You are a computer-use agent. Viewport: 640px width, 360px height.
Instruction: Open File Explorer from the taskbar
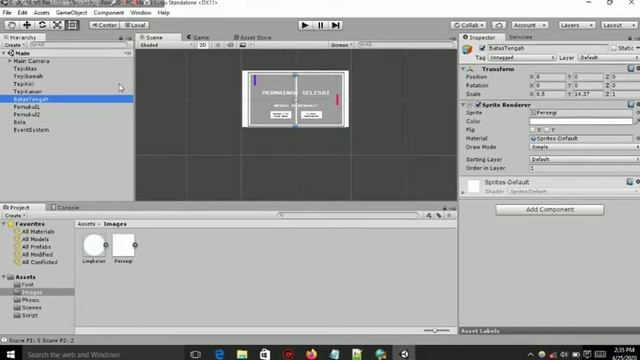click(x=242, y=354)
